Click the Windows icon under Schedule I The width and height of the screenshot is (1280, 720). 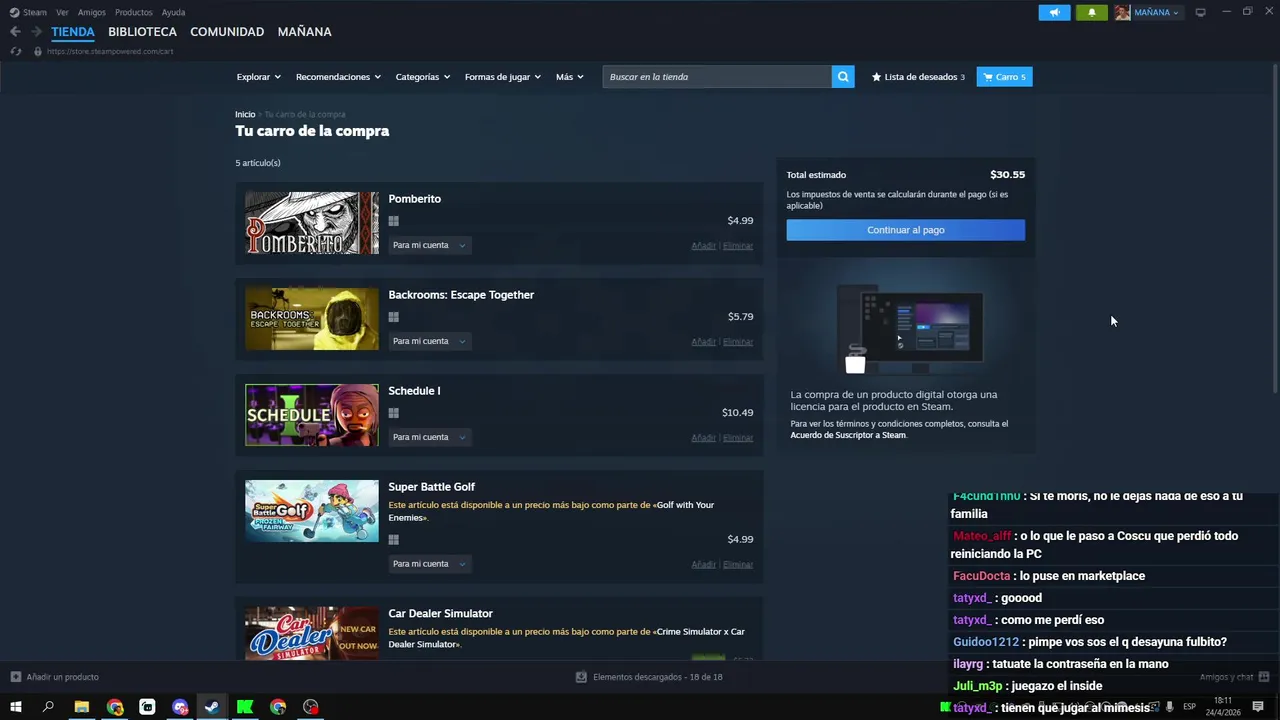tap(394, 414)
